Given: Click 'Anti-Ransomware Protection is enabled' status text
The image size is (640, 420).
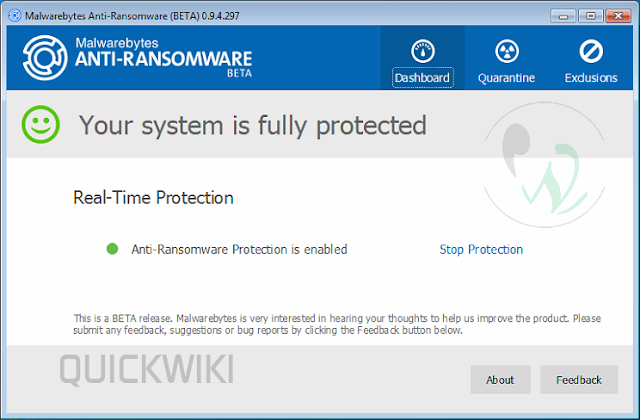Looking at the screenshot, I should pyautogui.click(x=239, y=249).
